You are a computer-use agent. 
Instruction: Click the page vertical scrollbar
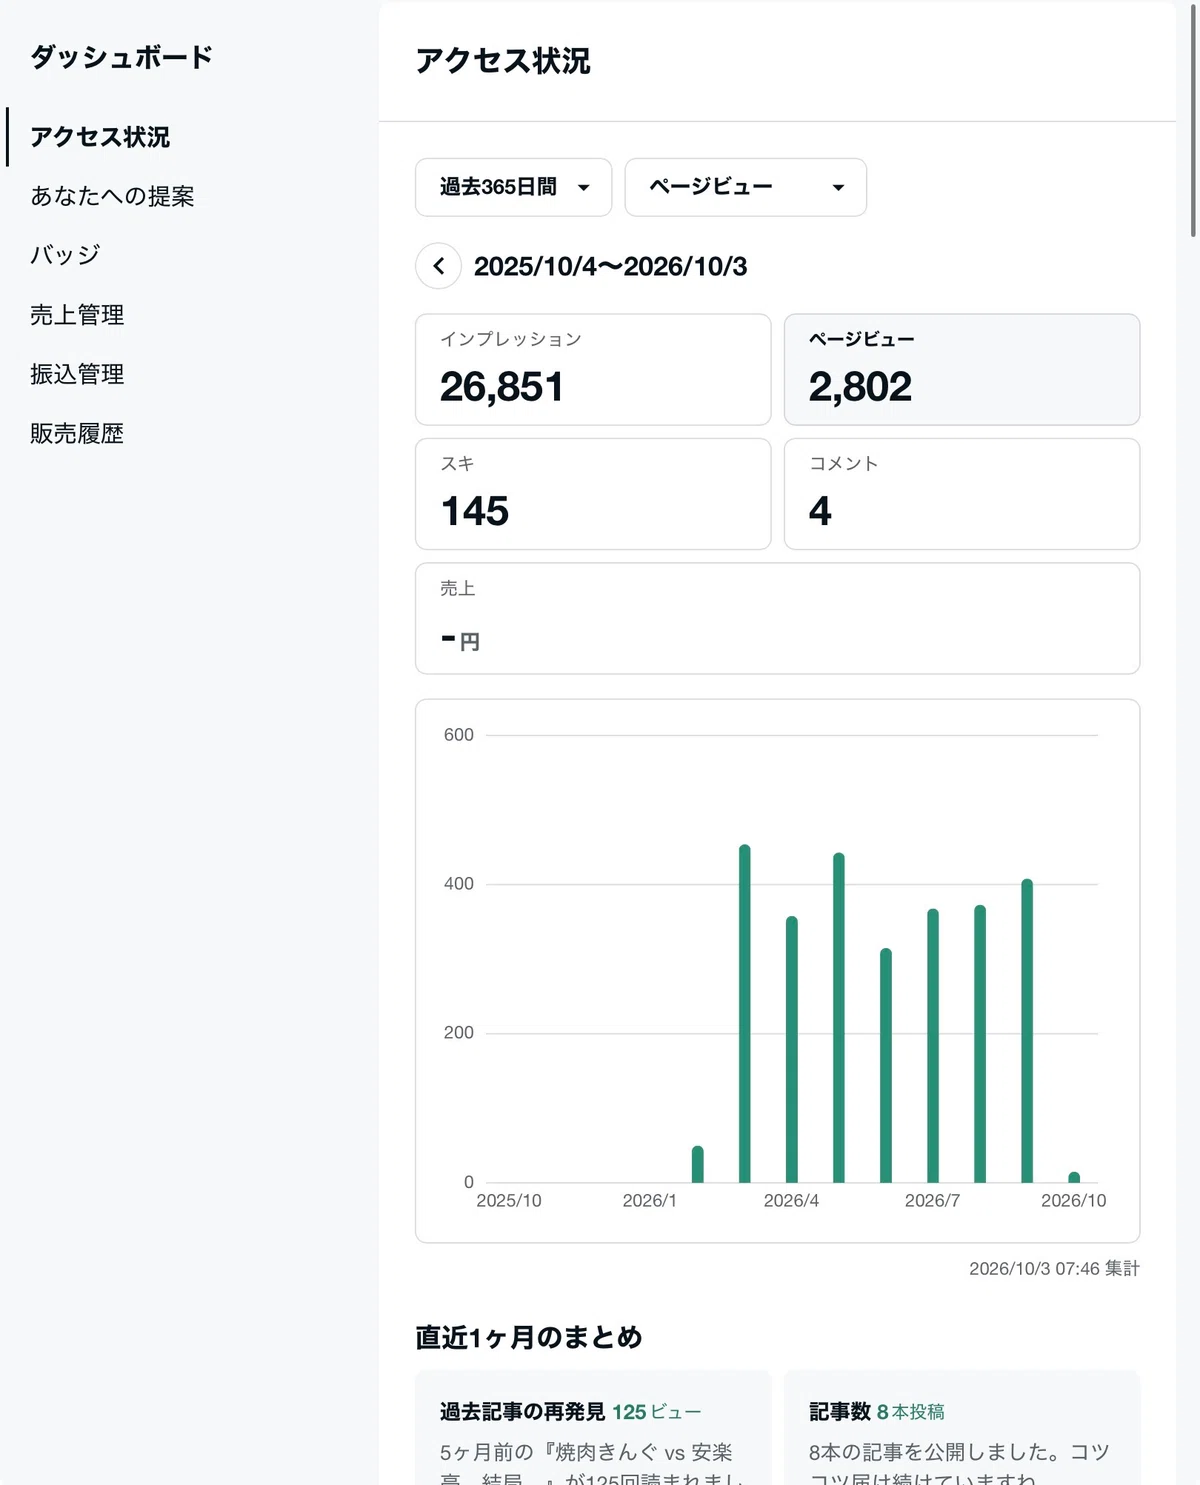1193,120
